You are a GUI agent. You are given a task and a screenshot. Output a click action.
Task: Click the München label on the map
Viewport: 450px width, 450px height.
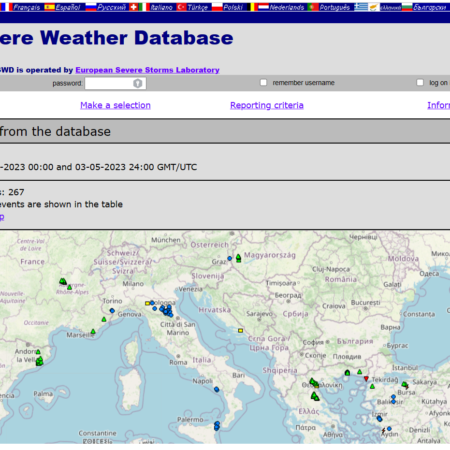tap(166, 240)
